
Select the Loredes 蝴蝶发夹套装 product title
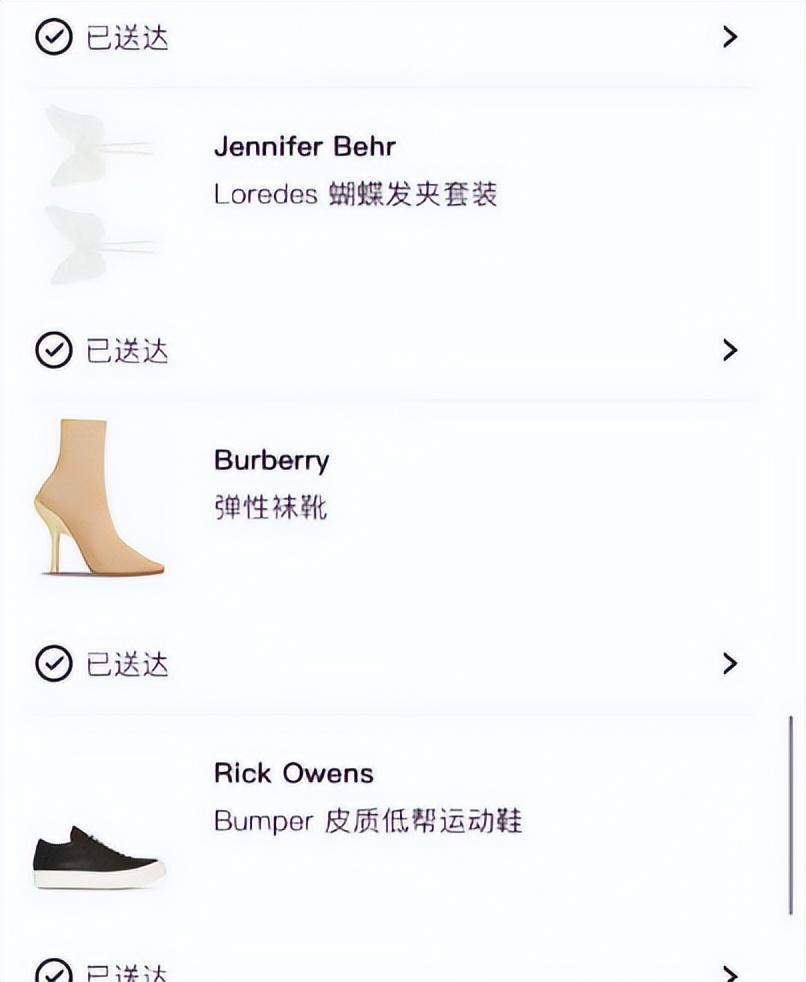click(x=355, y=194)
